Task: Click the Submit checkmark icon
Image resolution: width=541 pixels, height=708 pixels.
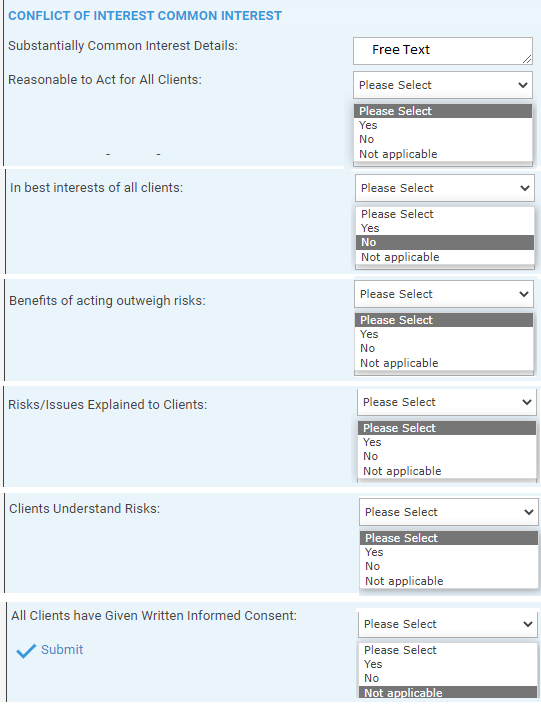Action: click(26, 651)
